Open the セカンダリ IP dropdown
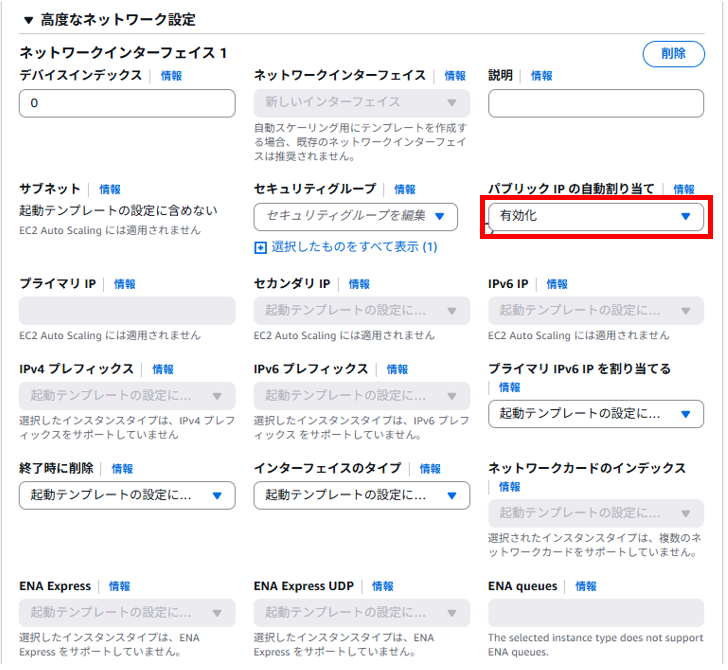 [361, 311]
